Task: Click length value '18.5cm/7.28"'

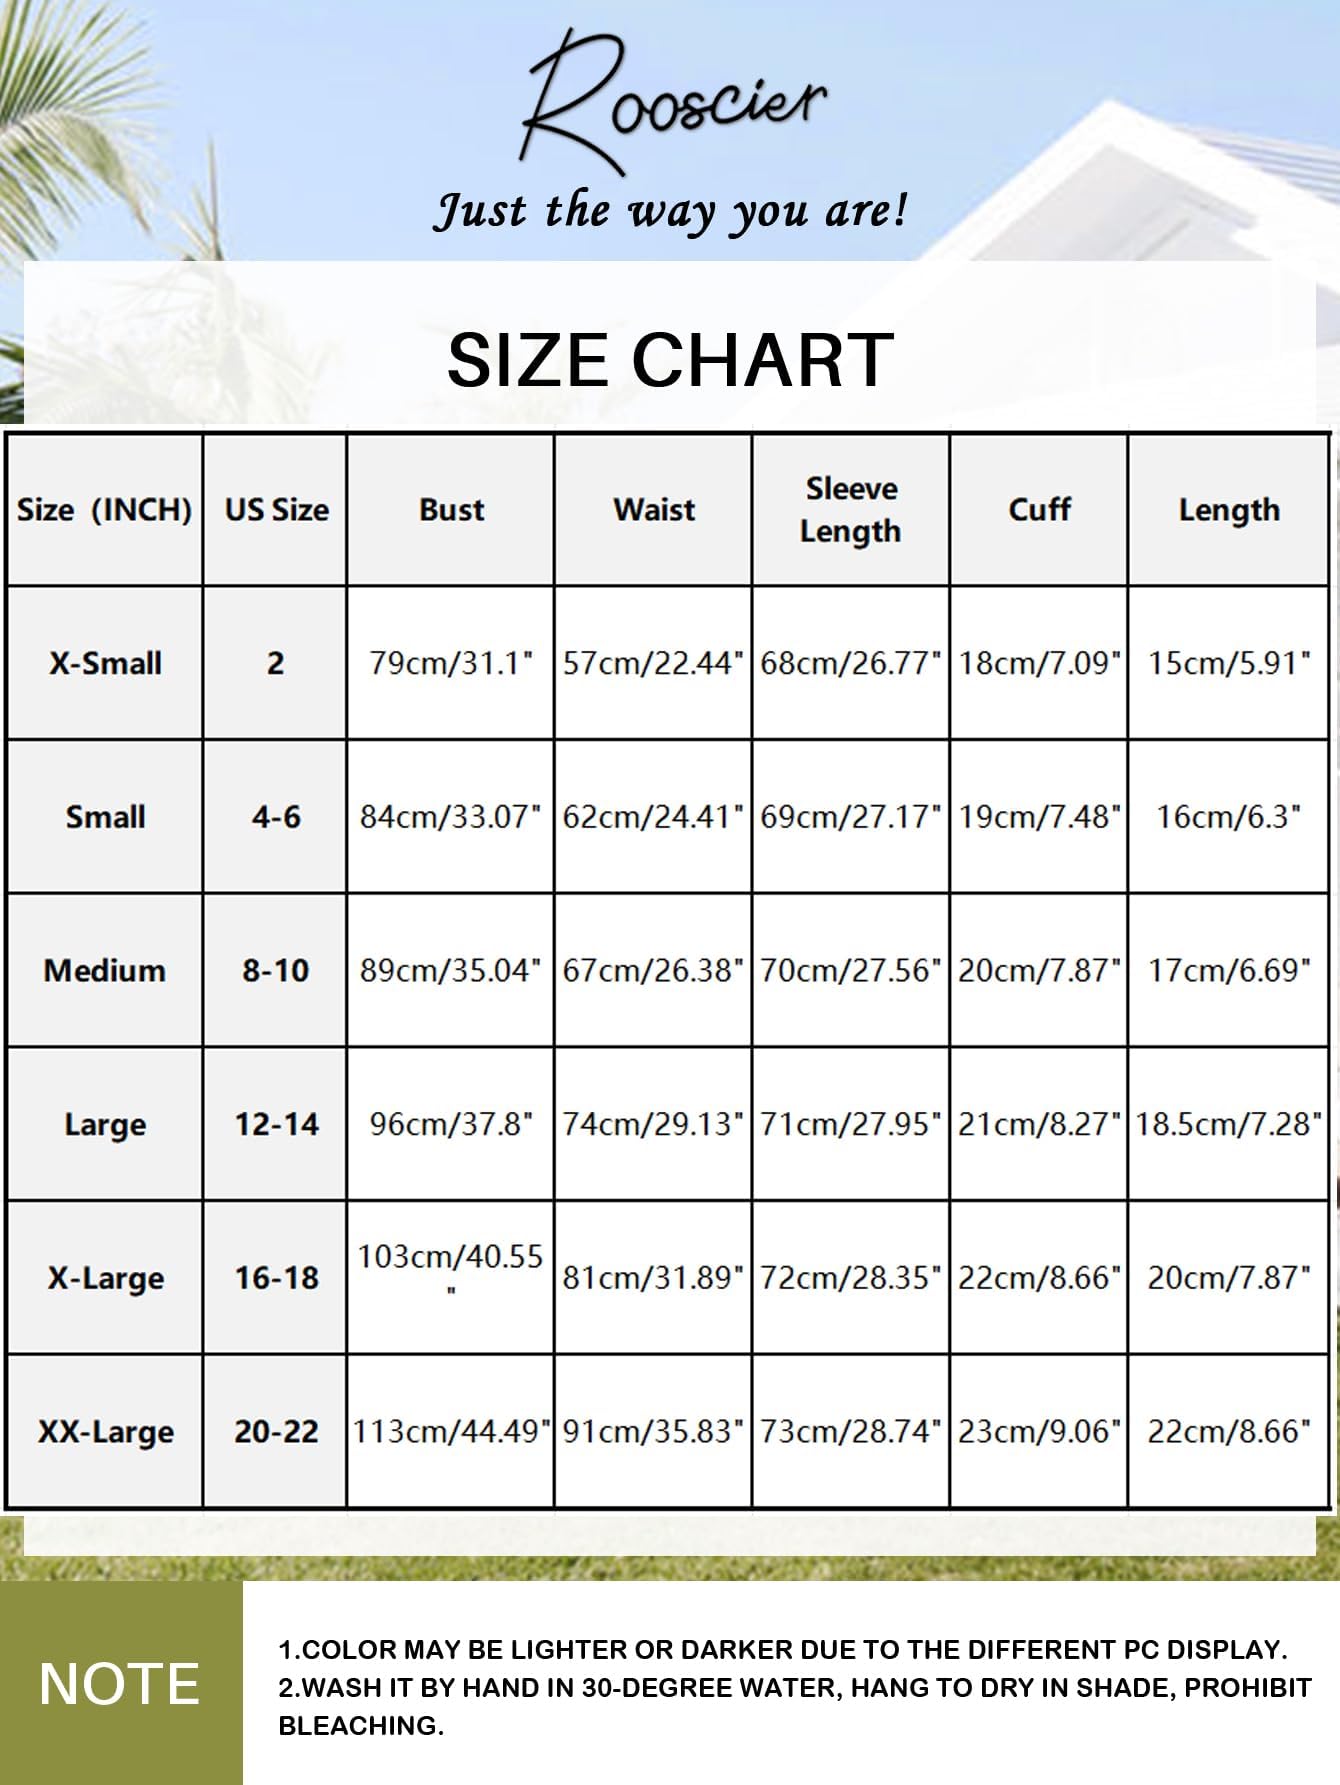Action: pyautogui.click(x=1229, y=1124)
